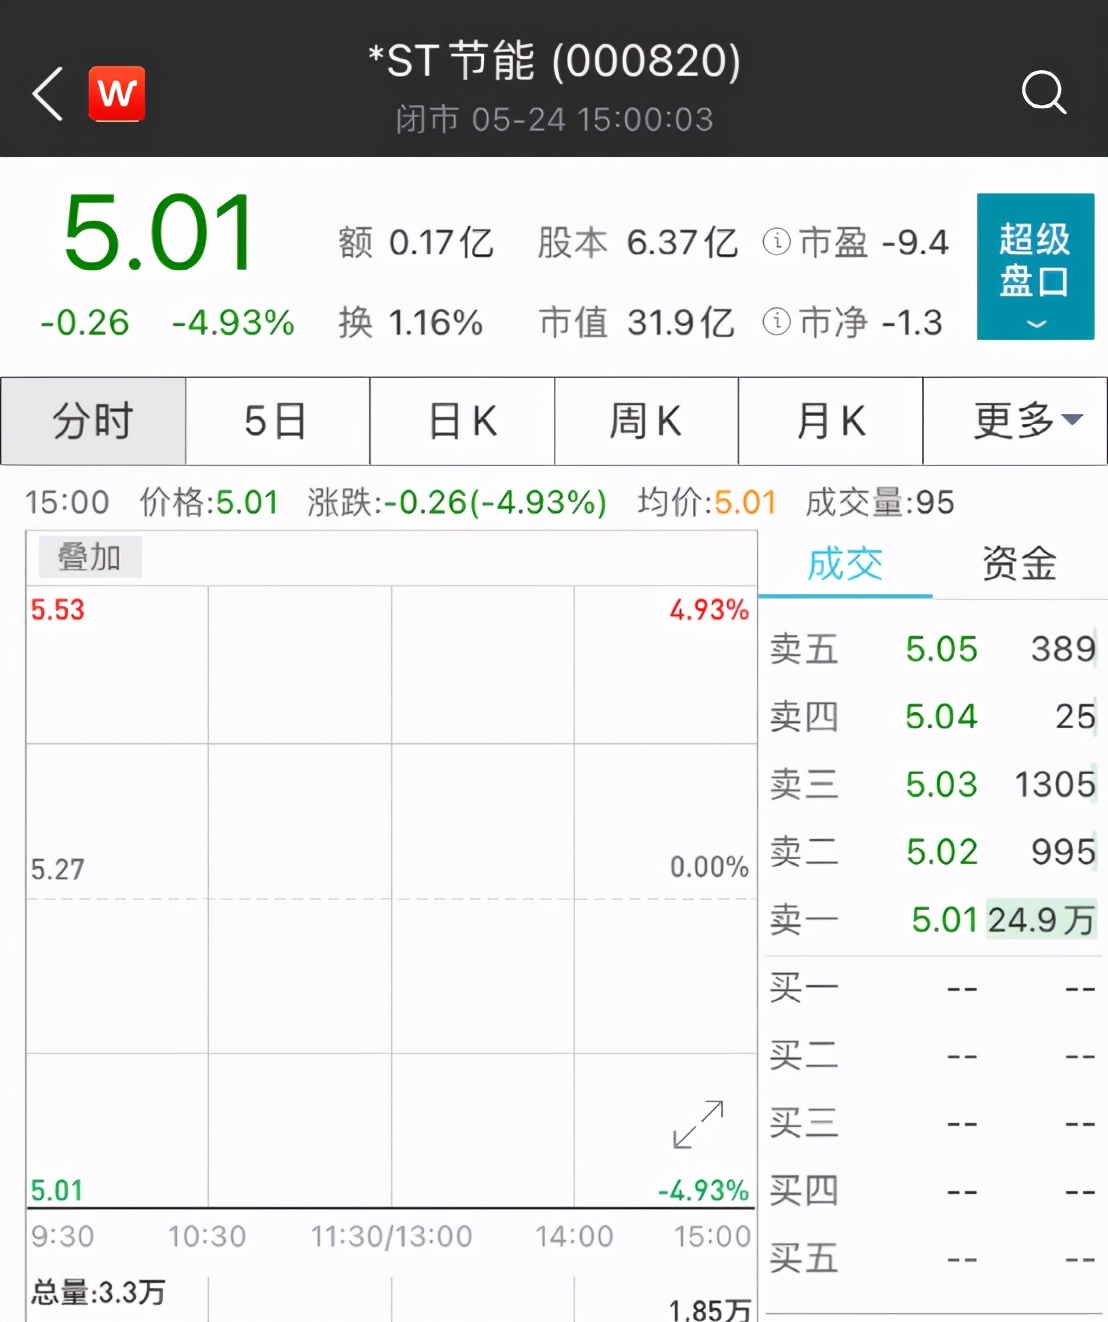This screenshot has height=1322, width=1108.
Task: Select the 分时 tab
Action: (93, 421)
